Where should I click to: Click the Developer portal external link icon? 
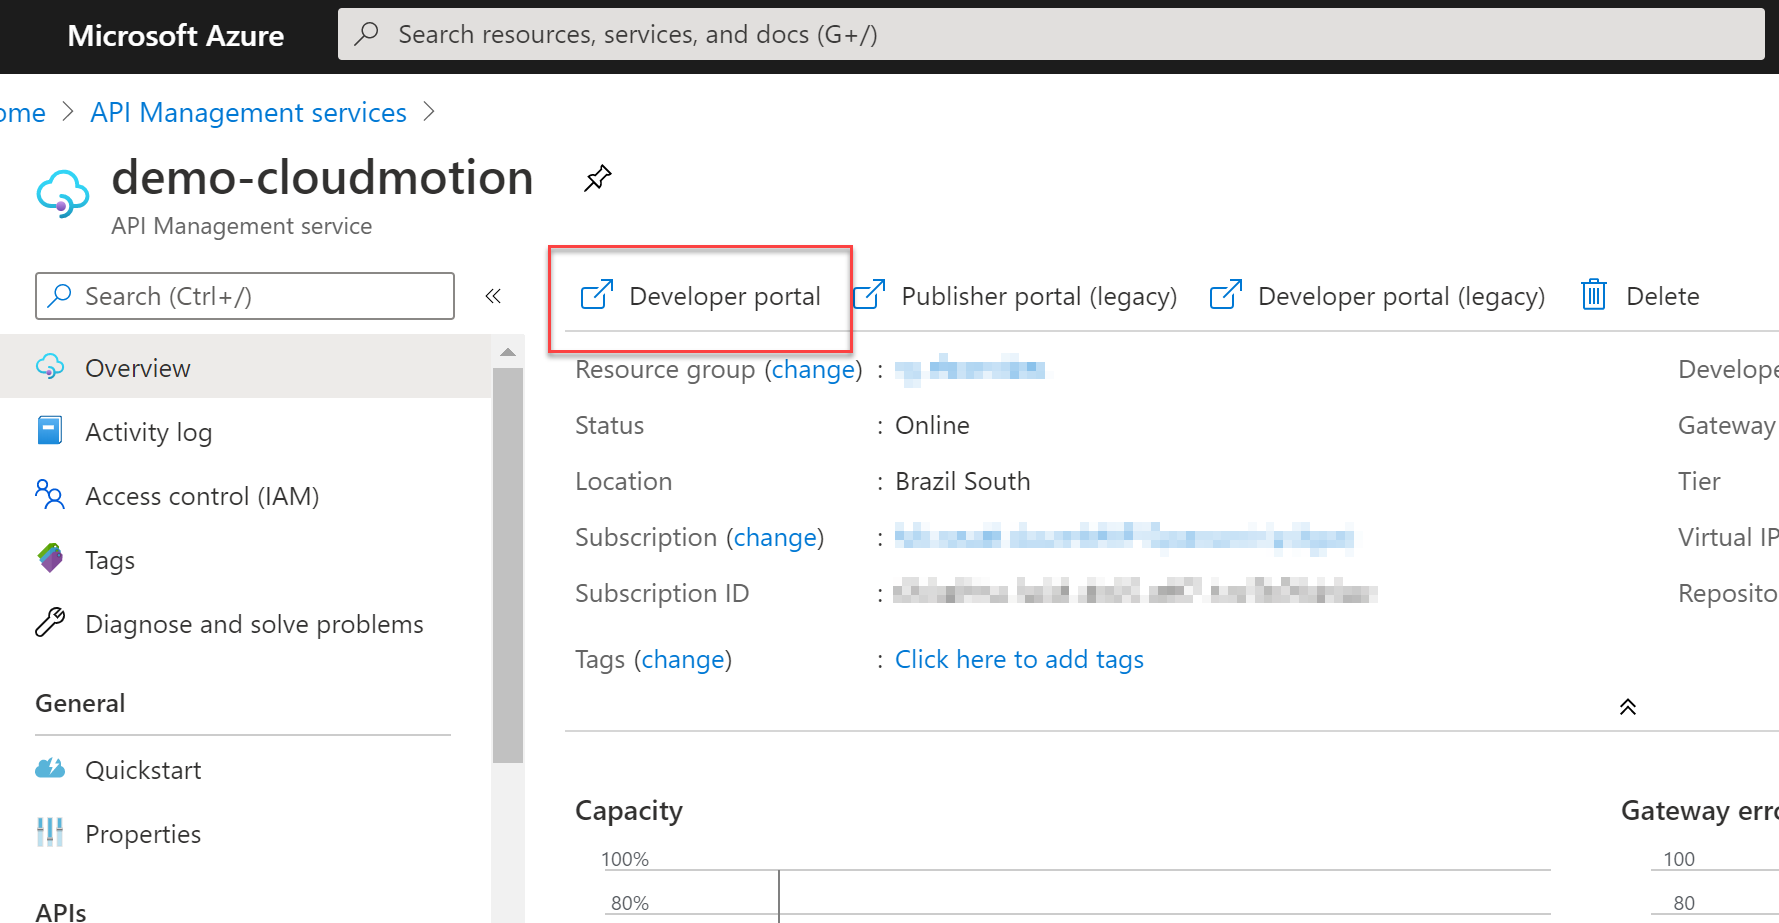tap(597, 295)
